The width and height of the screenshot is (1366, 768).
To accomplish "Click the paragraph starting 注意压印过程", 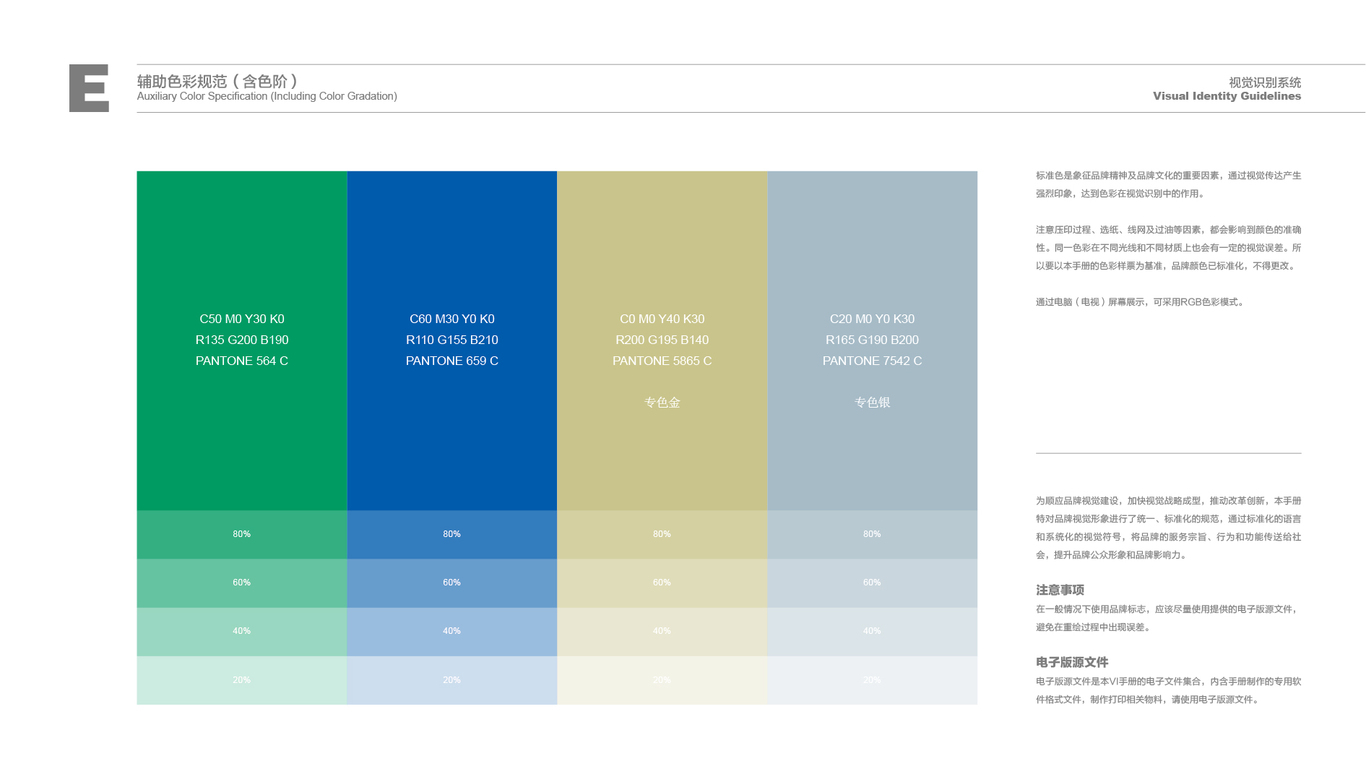I will point(1169,248).
